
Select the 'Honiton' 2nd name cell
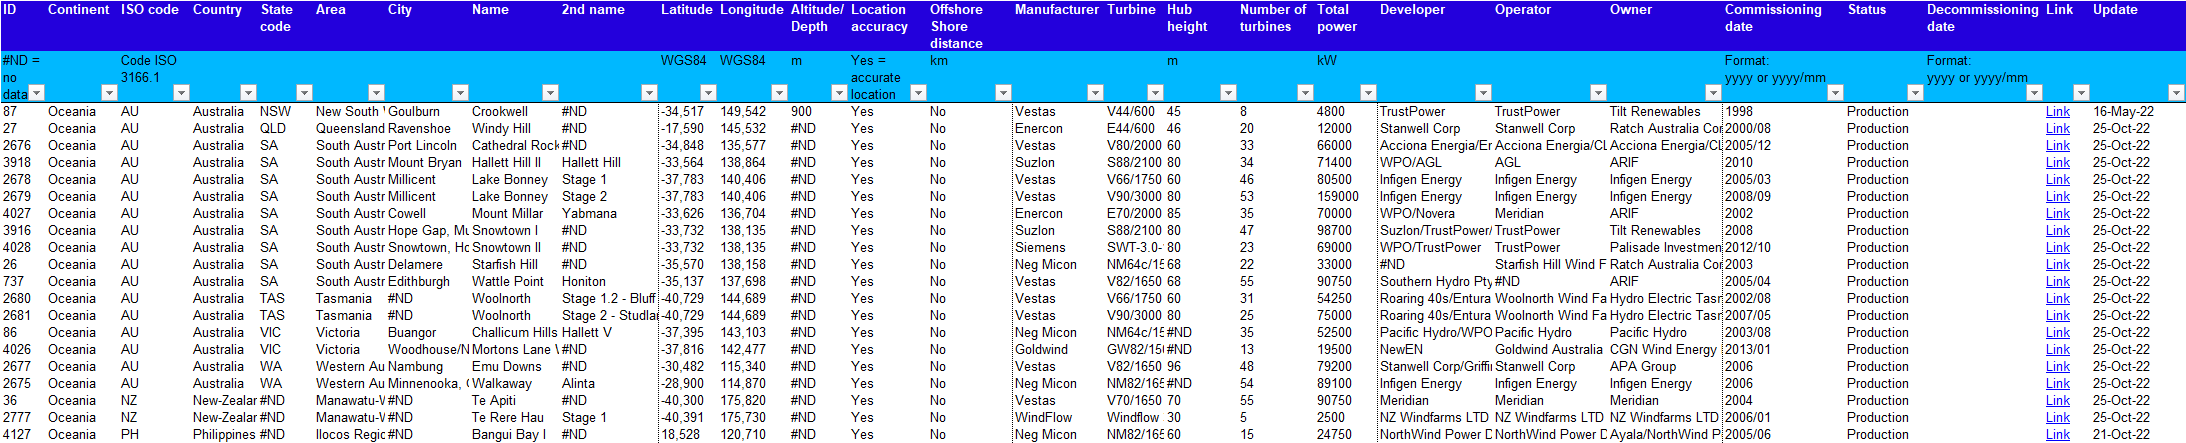608,282
